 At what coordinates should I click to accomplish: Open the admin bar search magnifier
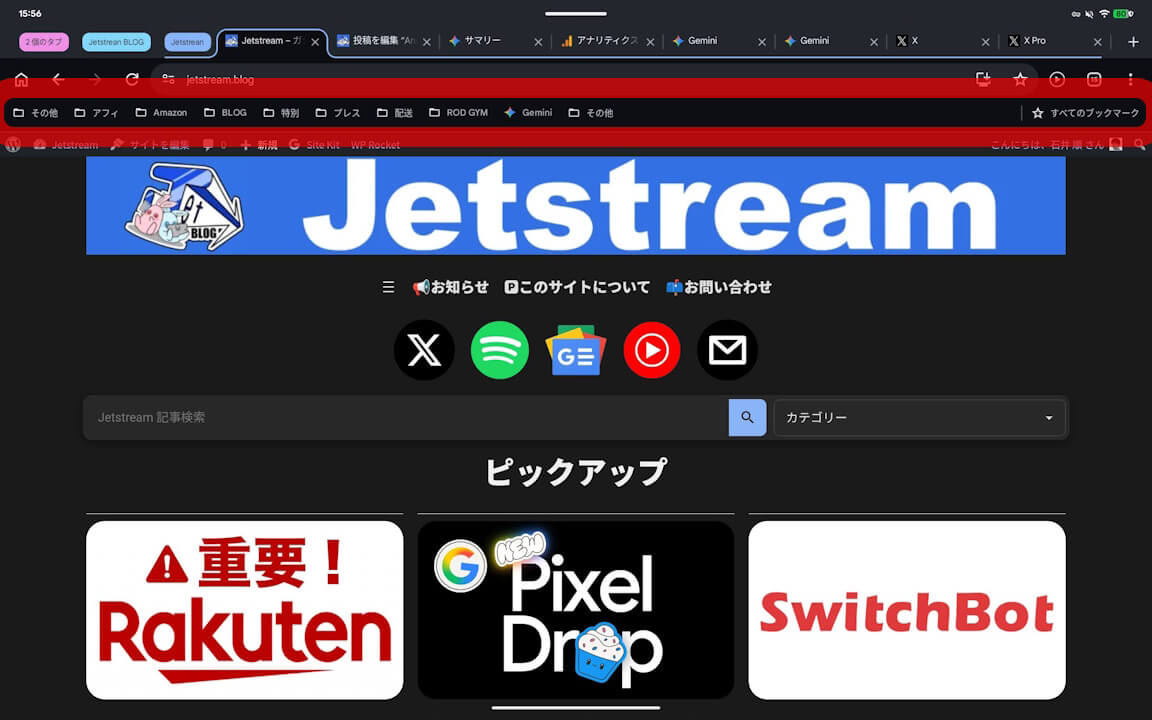(x=1140, y=144)
